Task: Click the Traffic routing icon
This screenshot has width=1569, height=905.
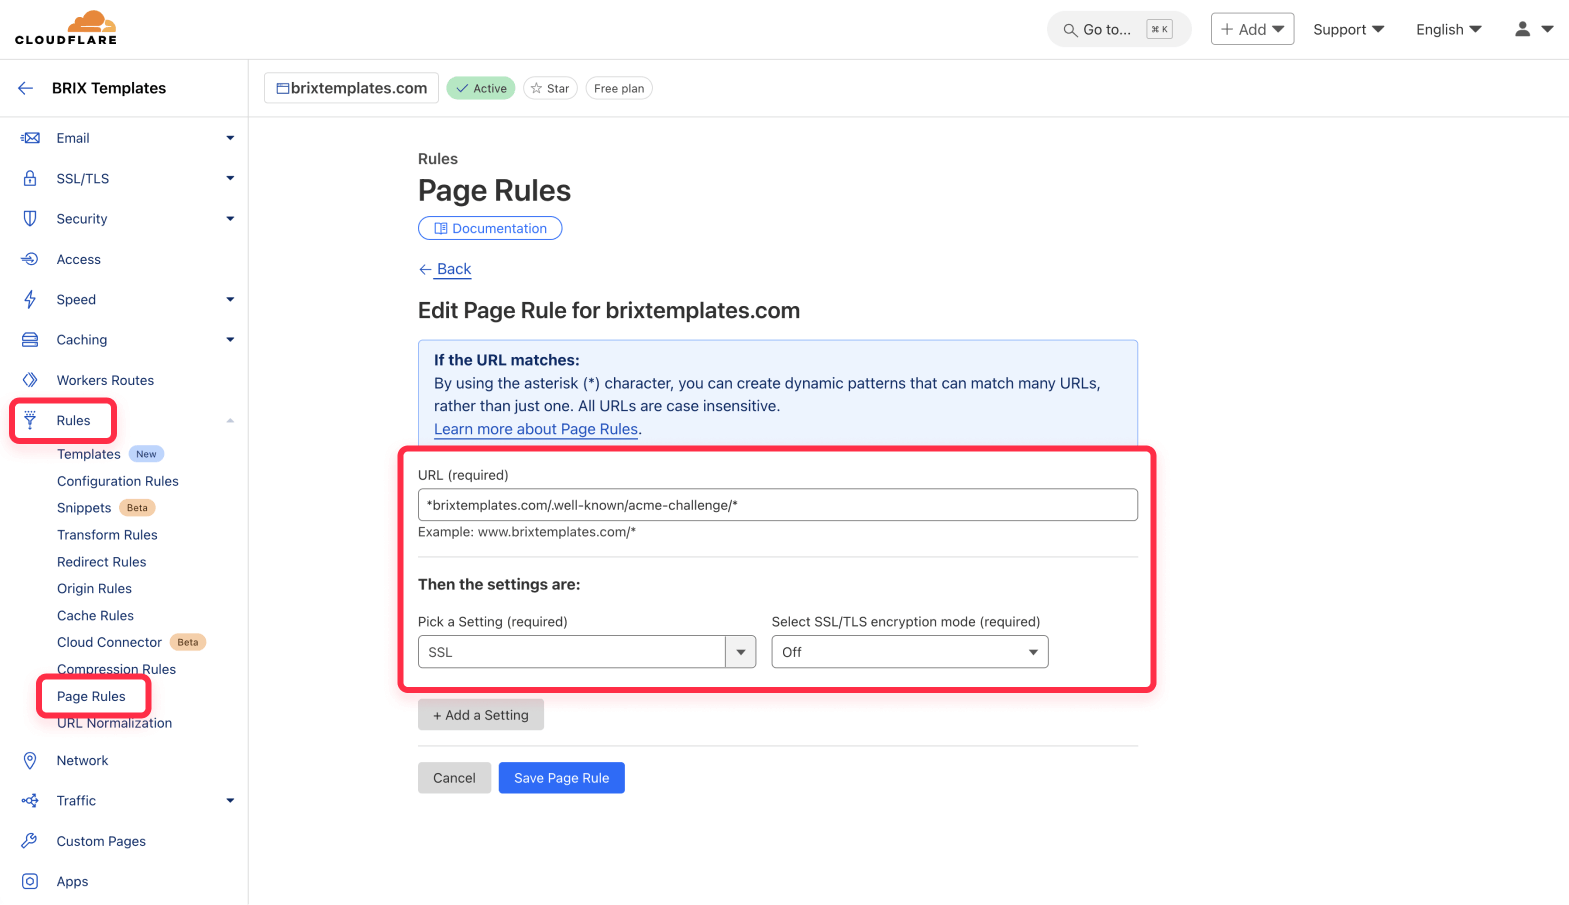Action: coord(30,801)
